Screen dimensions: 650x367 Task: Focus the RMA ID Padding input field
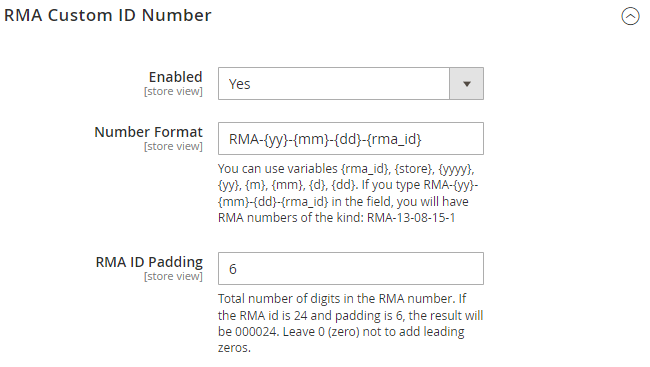(x=351, y=268)
